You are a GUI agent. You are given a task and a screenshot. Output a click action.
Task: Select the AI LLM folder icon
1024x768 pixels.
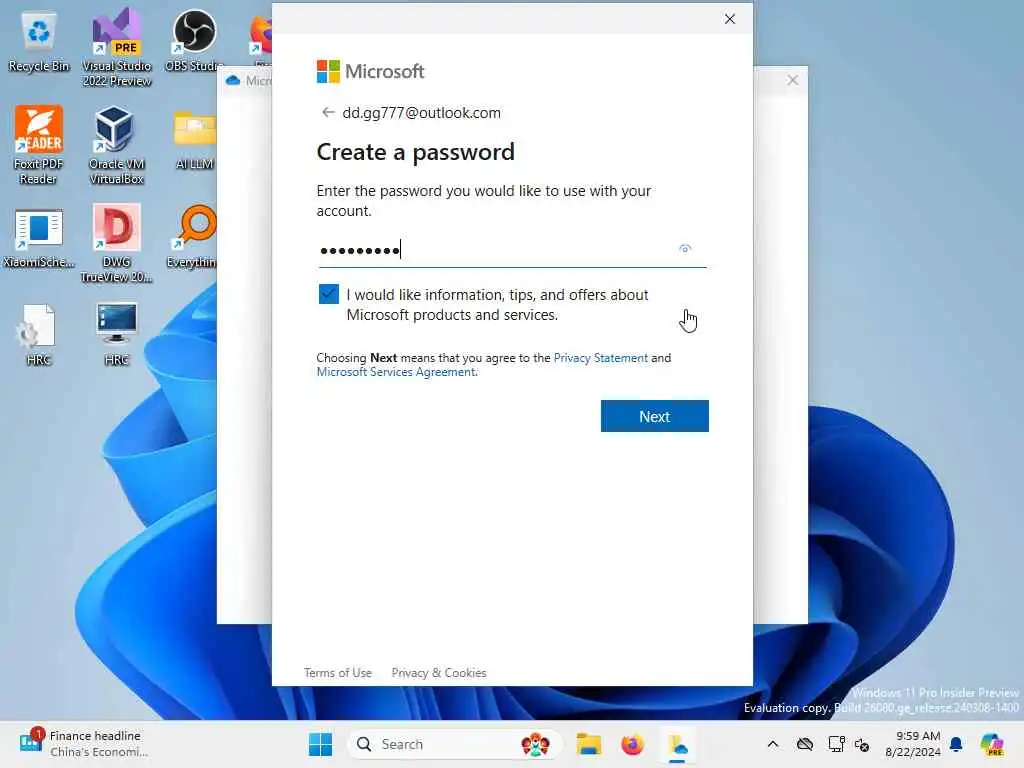click(x=195, y=140)
